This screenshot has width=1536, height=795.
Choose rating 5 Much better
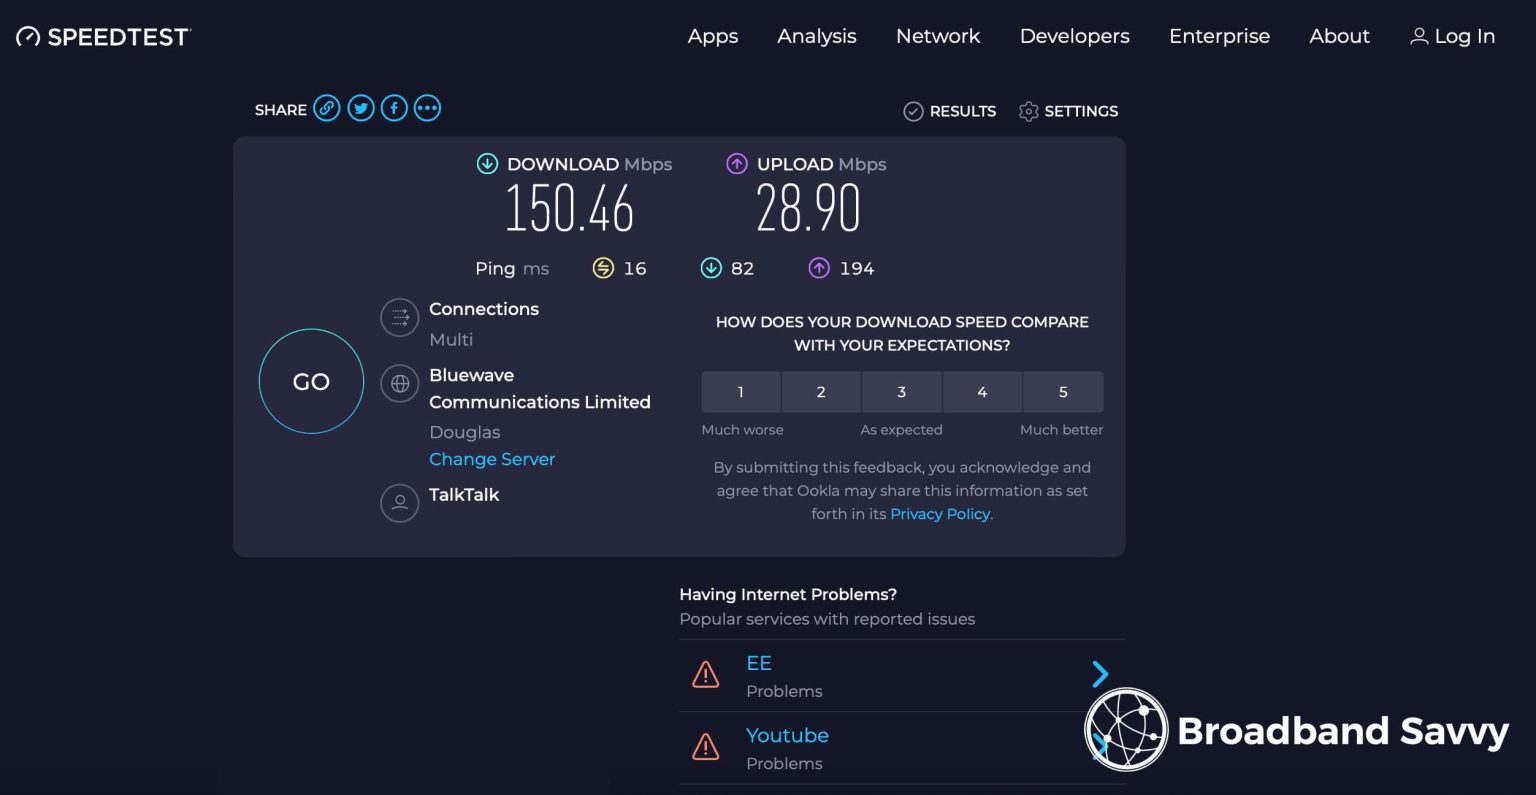tap(1063, 392)
